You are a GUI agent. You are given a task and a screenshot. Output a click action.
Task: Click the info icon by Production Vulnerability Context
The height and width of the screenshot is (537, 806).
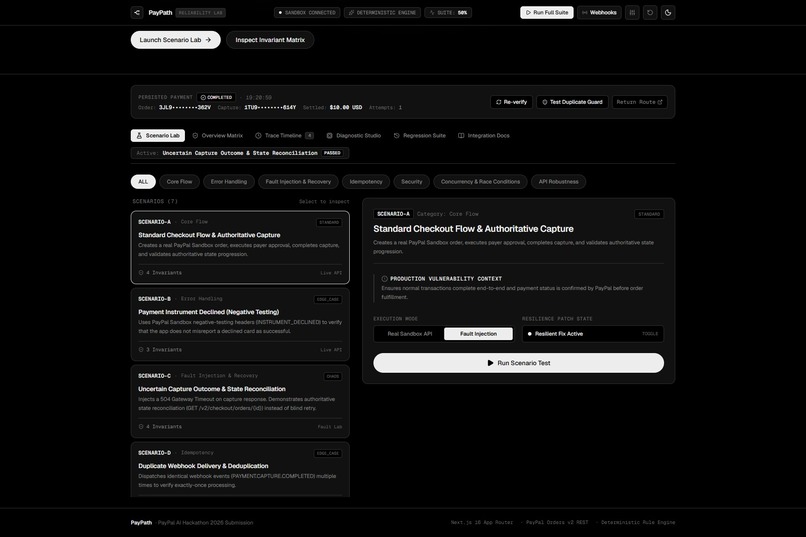384,279
